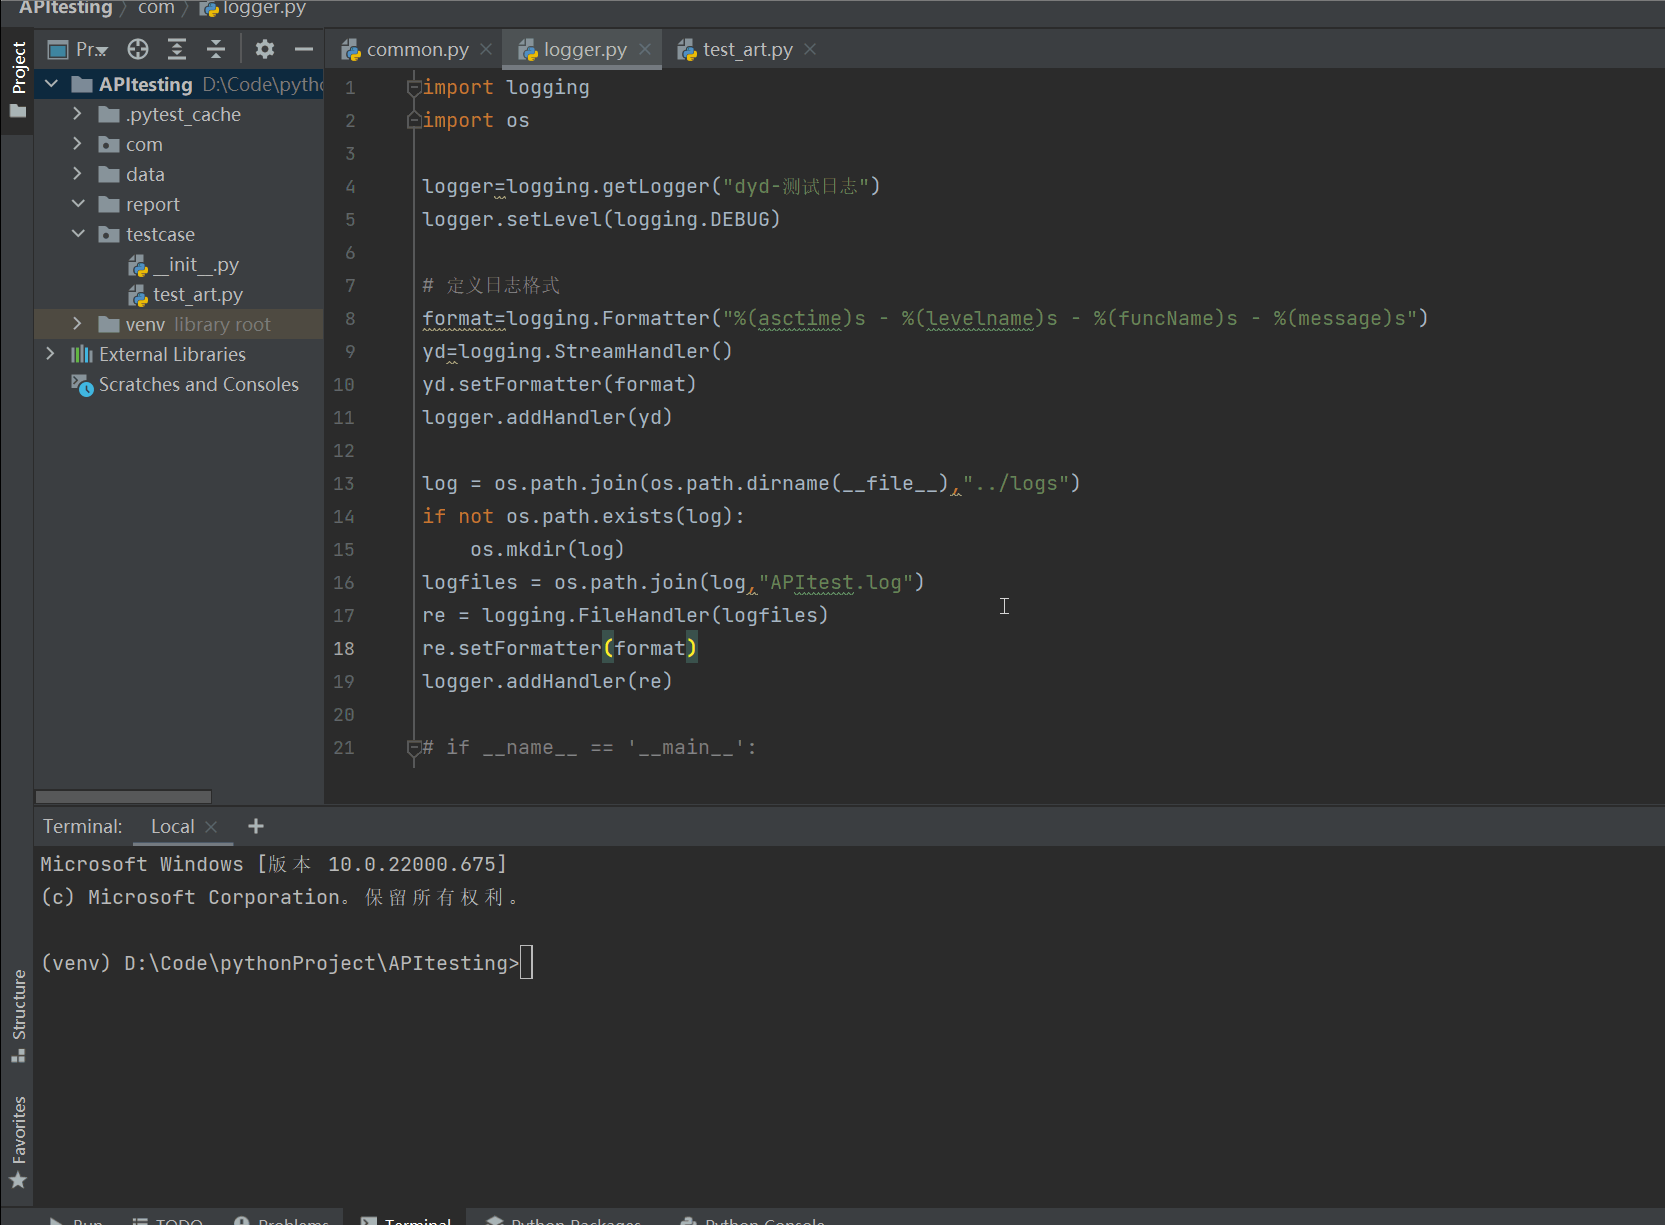This screenshot has width=1665, height=1225.
Task: Click the horizontal scrollbar in Project panel
Action: [x=123, y=797]
